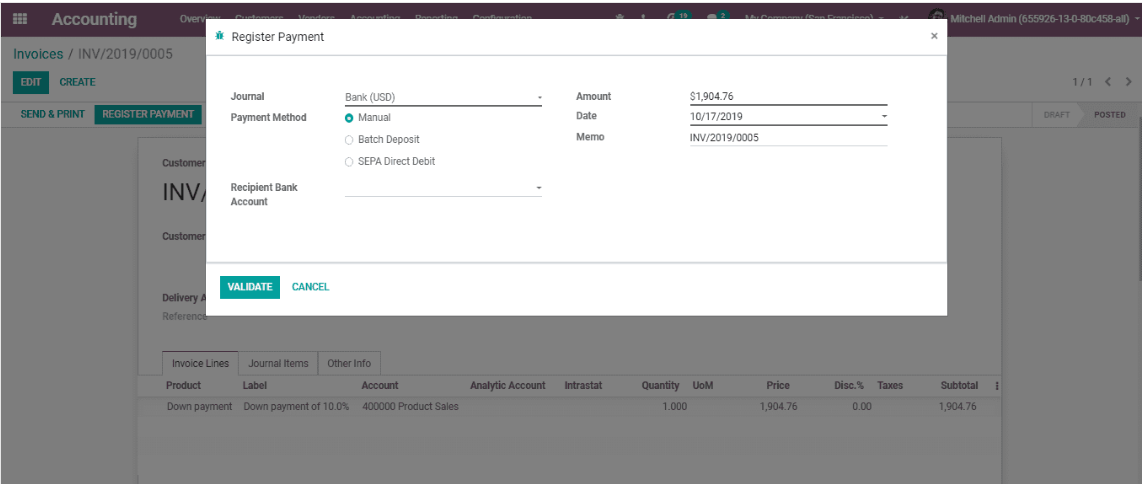
Task: Click the discount cell 0.00
Action: pyautogui.click(x=862, y=407)
